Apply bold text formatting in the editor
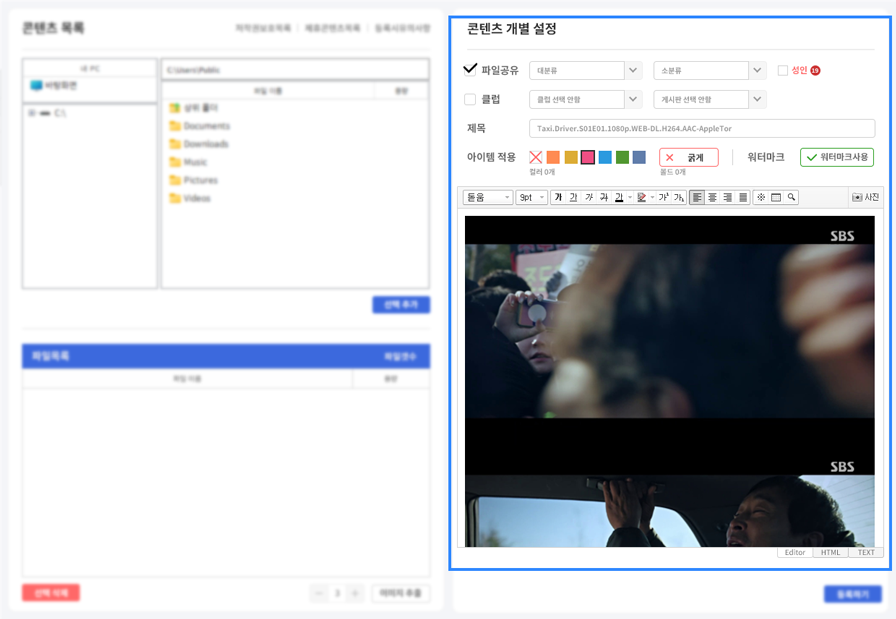 (560, 197)
